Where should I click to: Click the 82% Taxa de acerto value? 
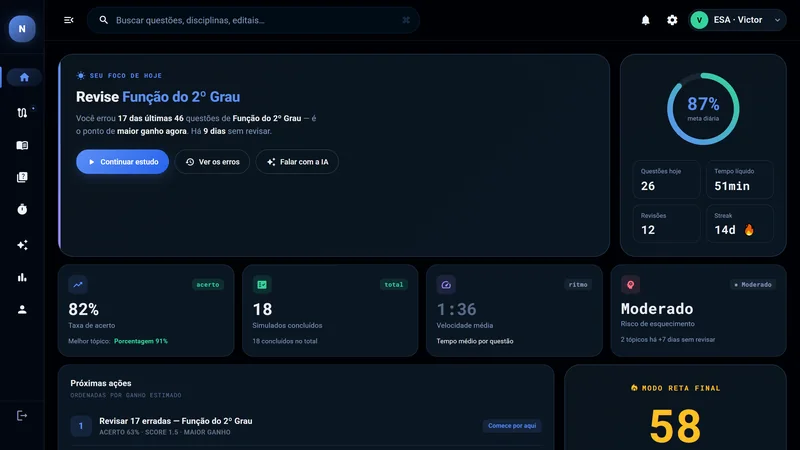pyautogui.click(x=84, y=309)
